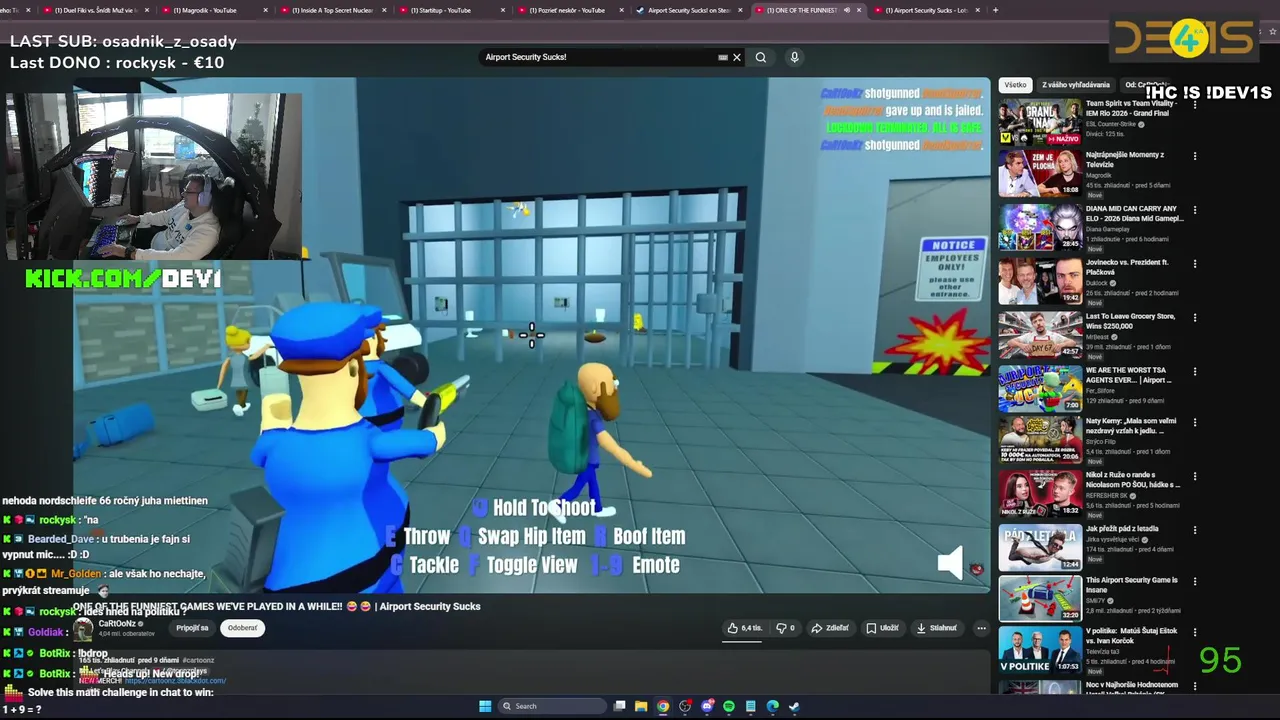Click the YouTube search magnifier icon

point(761,57)
